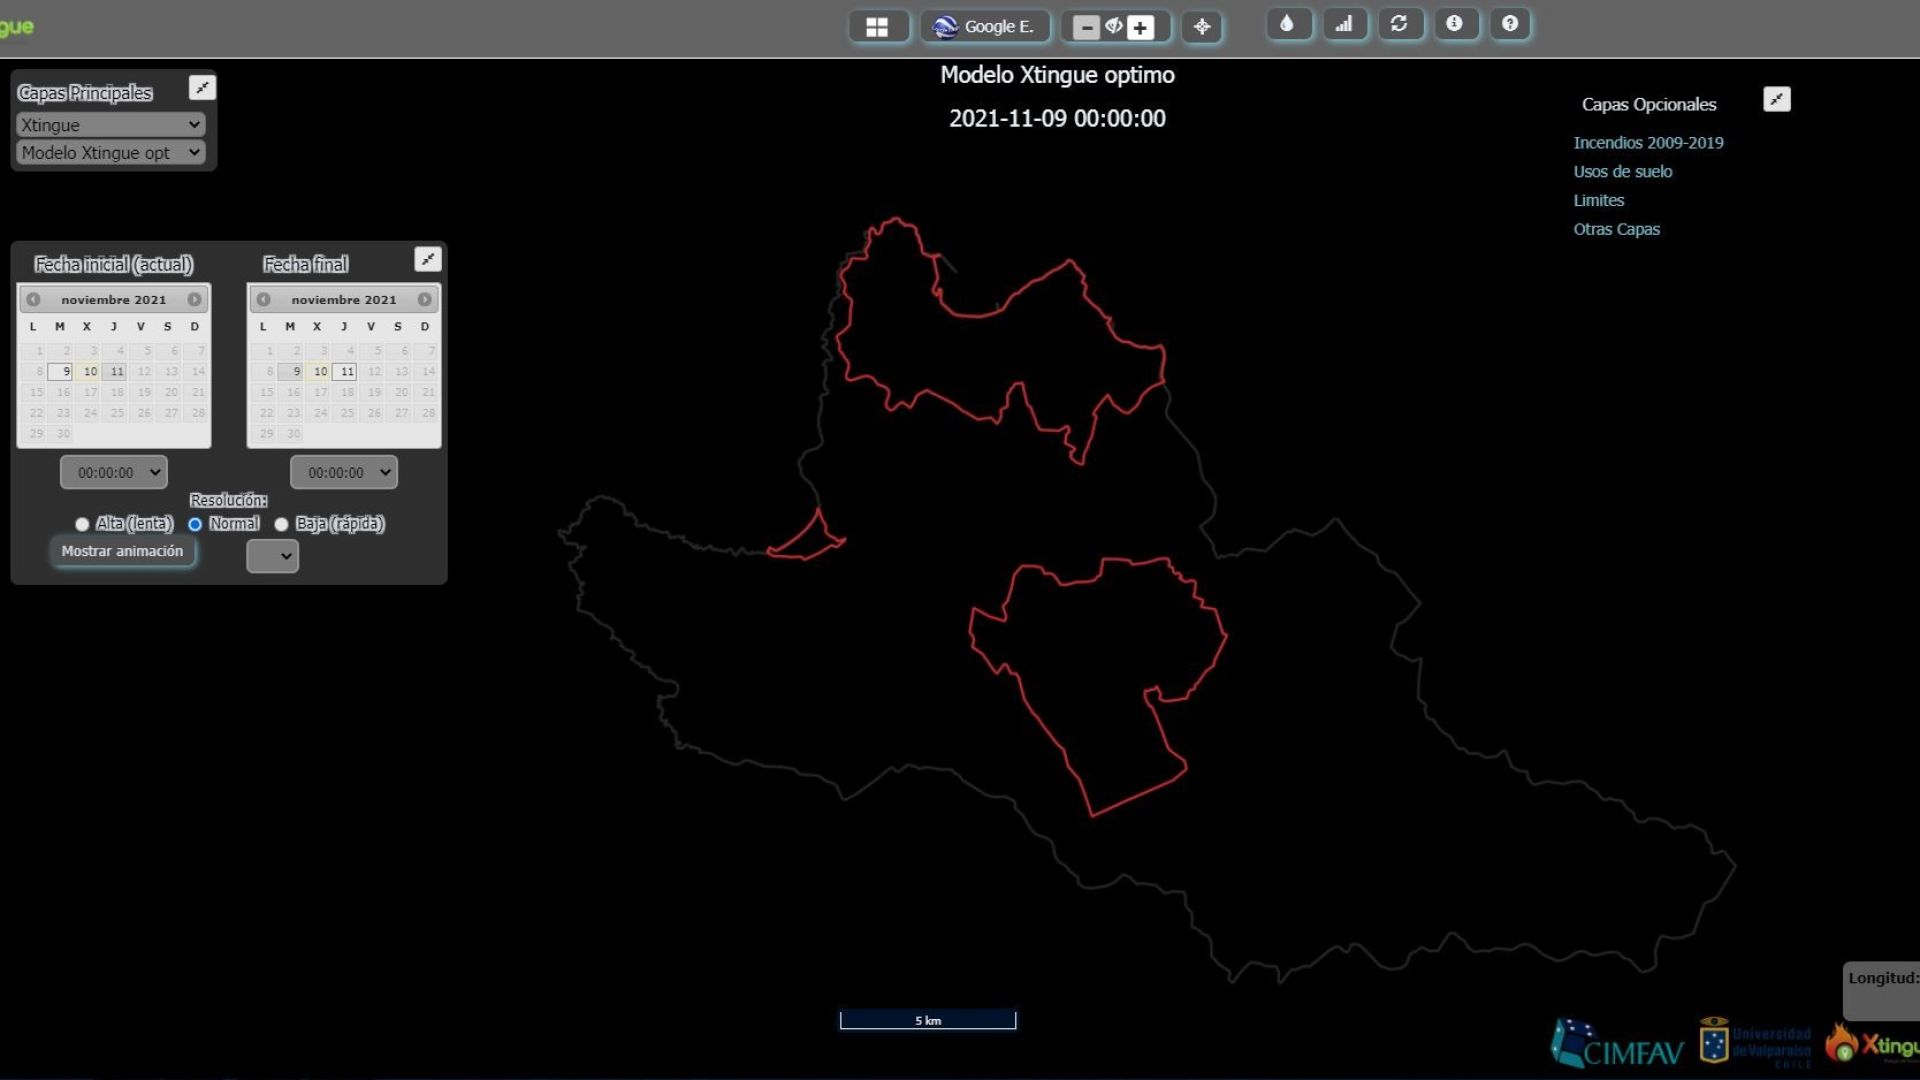This screenshot has height=1080, width=1920.
Task: Select Normal resolution radio button
Action: coord(195,524)
